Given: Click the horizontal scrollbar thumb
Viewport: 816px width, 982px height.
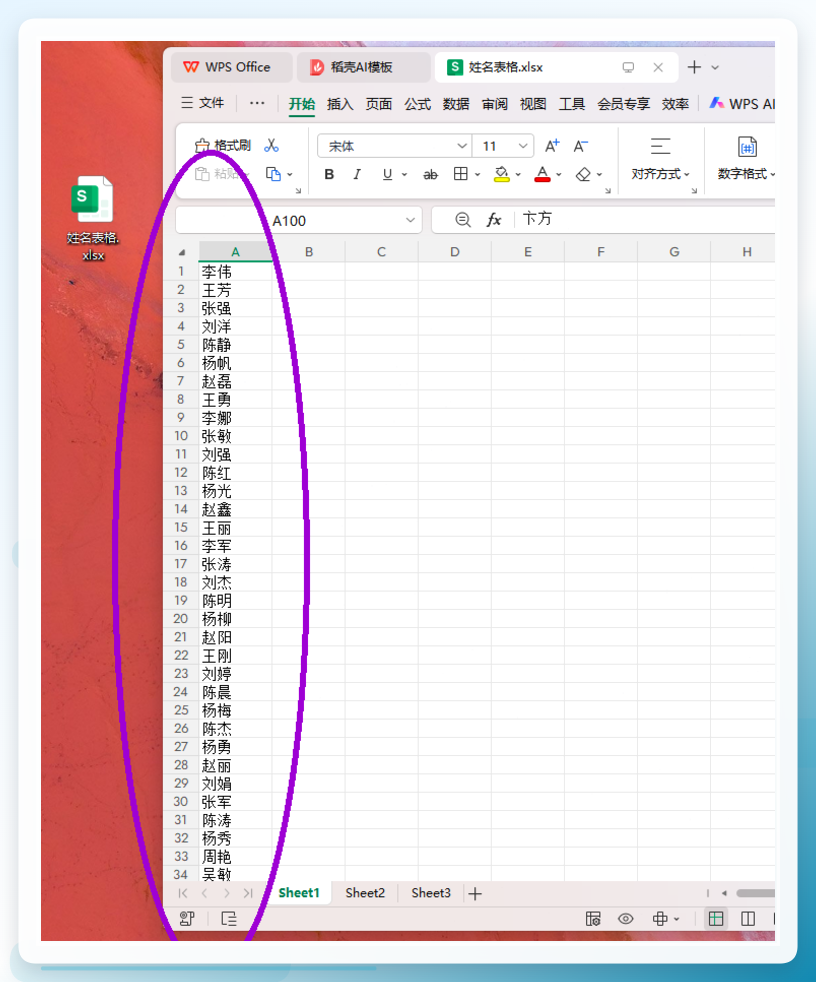Looking at the screenshot, I should click(x=756, y=893).
